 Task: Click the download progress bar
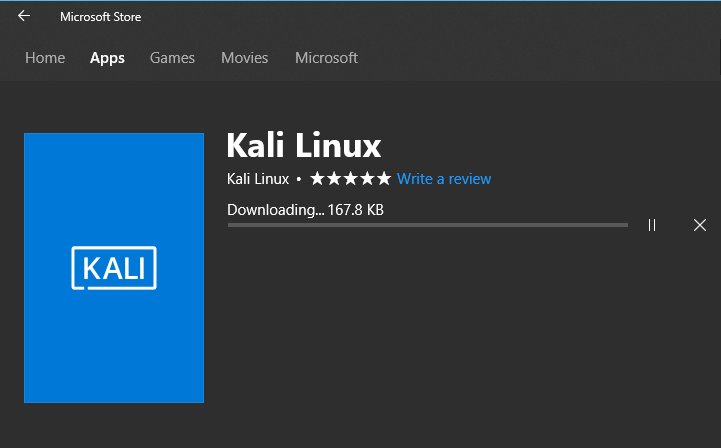tap(428, 225)
